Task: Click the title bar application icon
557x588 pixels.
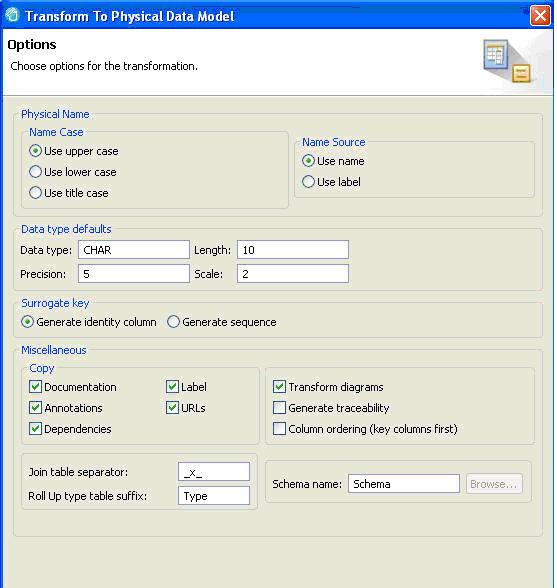Action: click(x=12, y=15)
